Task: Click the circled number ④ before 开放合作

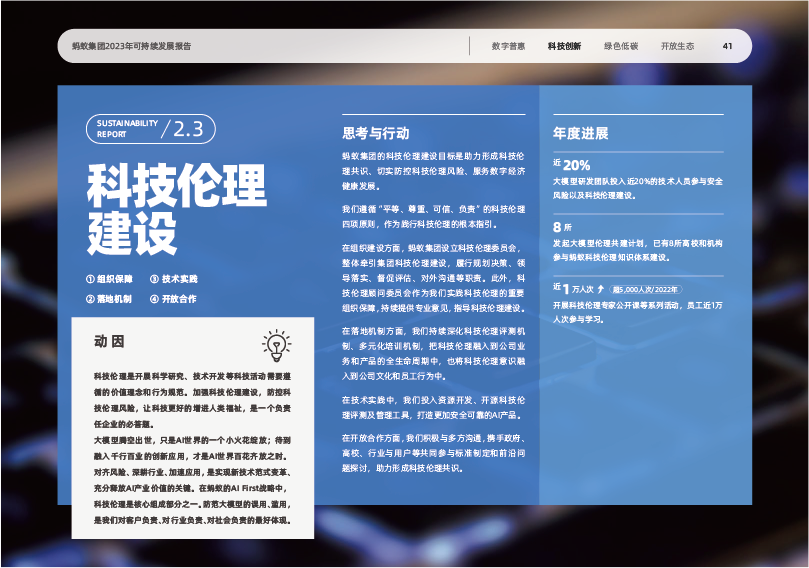Action: tap(154, 299)
